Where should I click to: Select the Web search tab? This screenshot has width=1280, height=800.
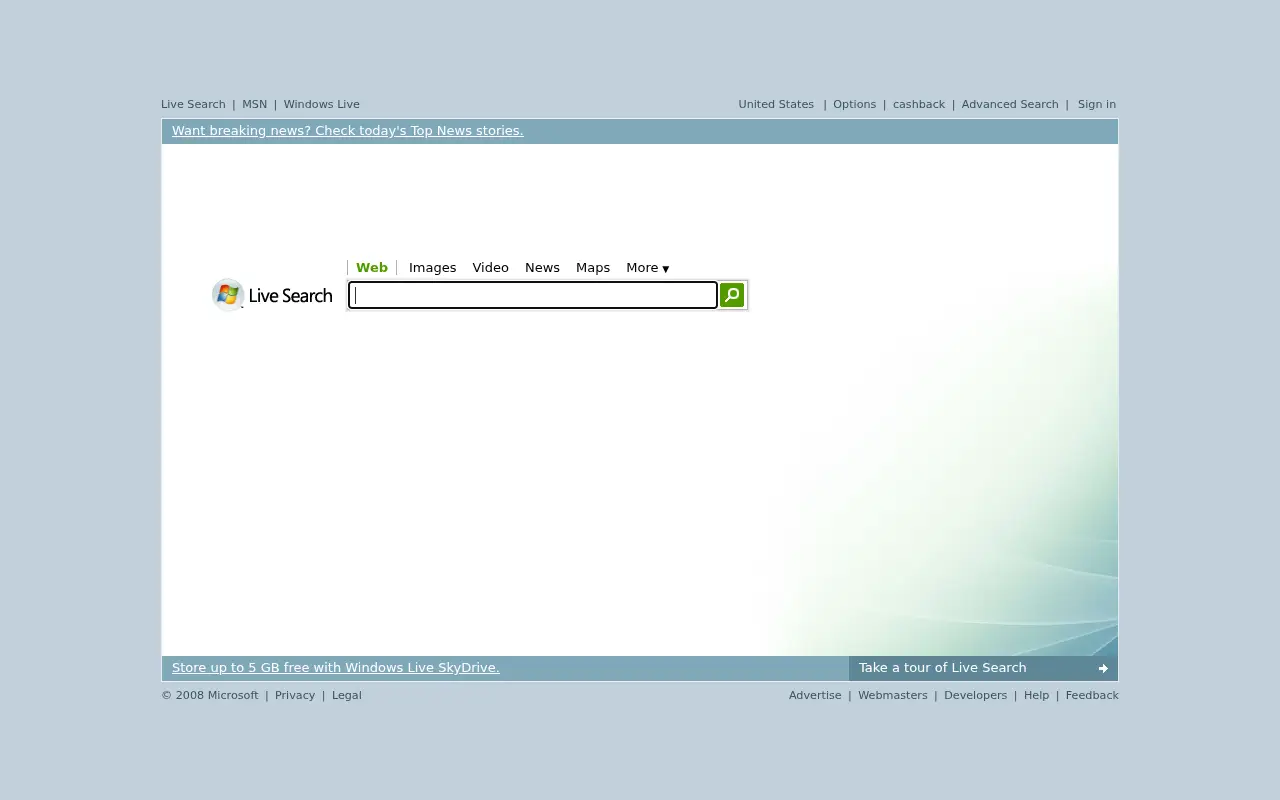[372, 268]
